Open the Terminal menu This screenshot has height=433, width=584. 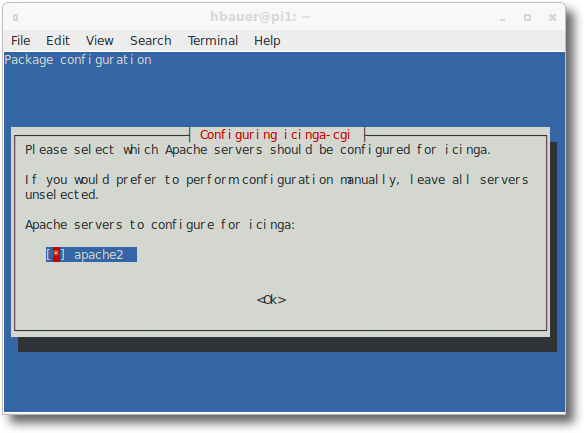tap(213, 40)
